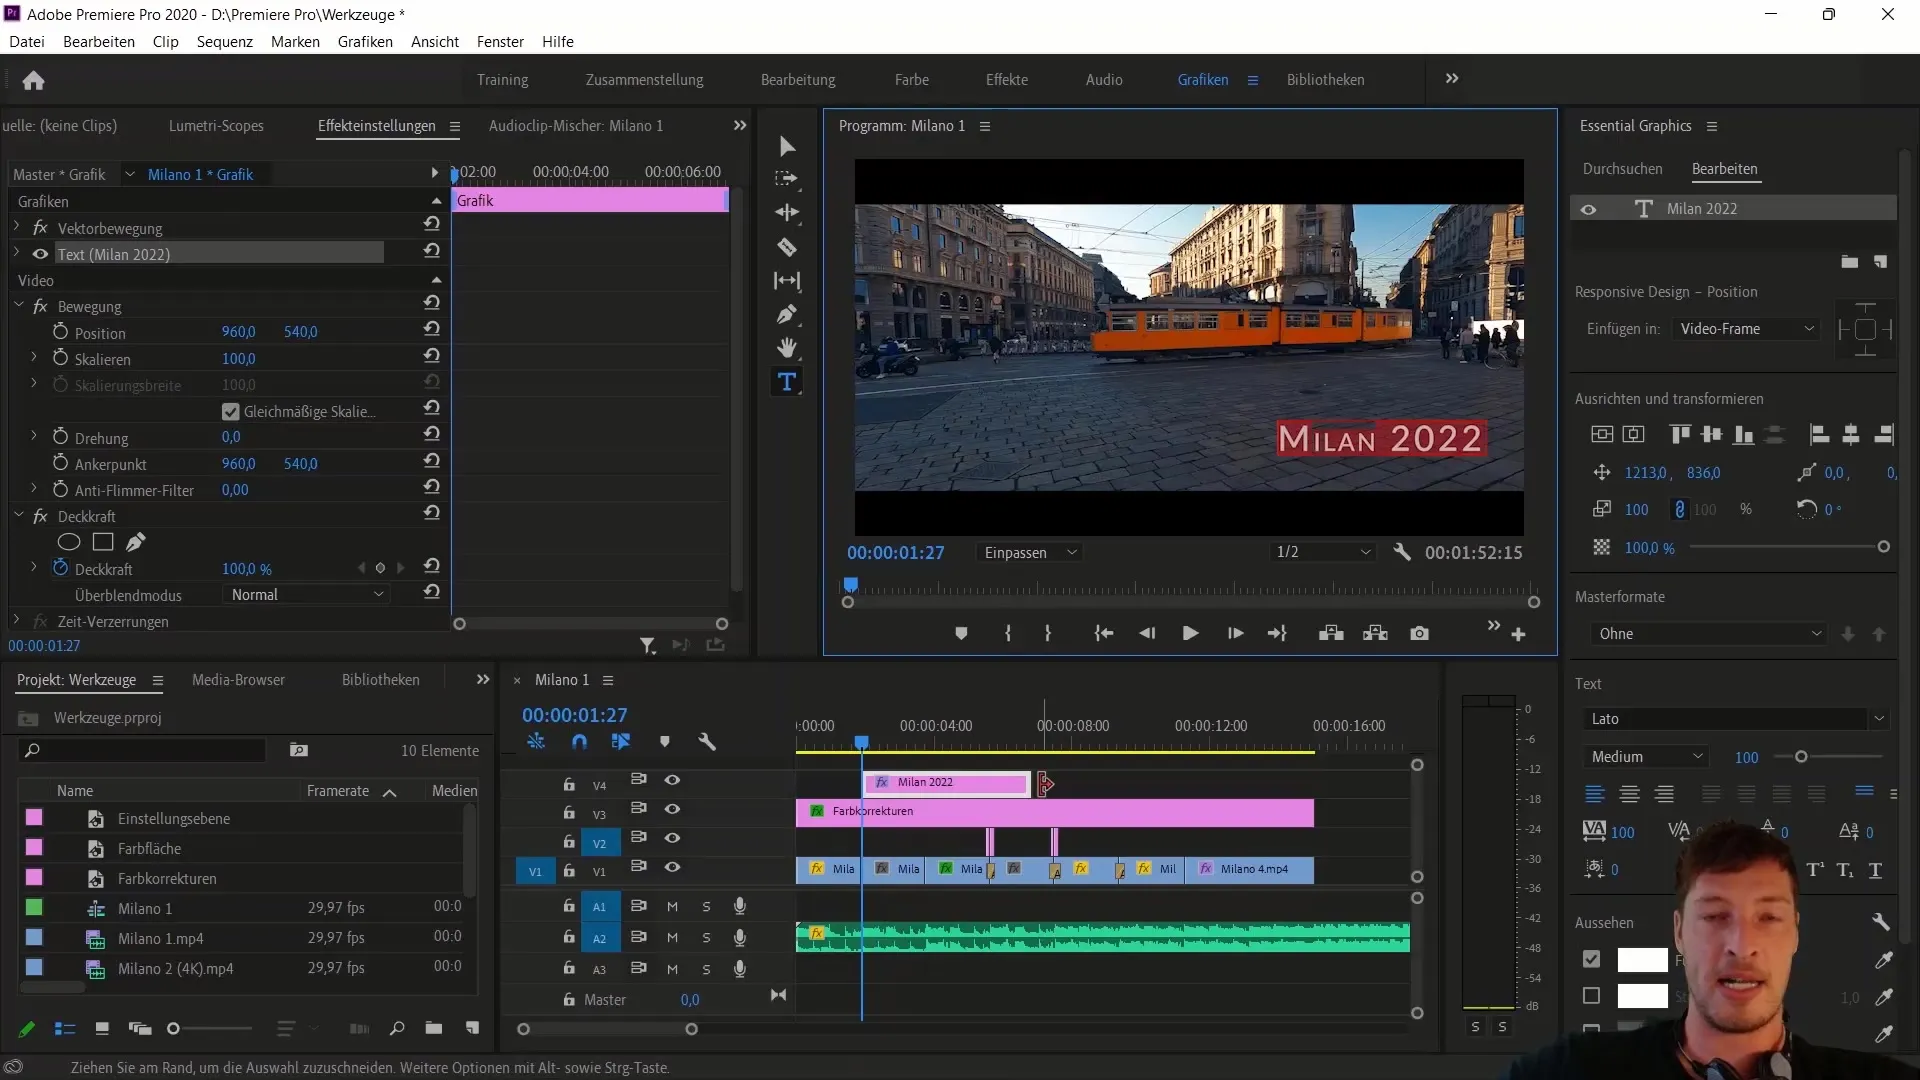This screenshot has width=1920, height=1080.
Task: Click the Add Marker icon in timeline
Action: [x=665, y=741]
